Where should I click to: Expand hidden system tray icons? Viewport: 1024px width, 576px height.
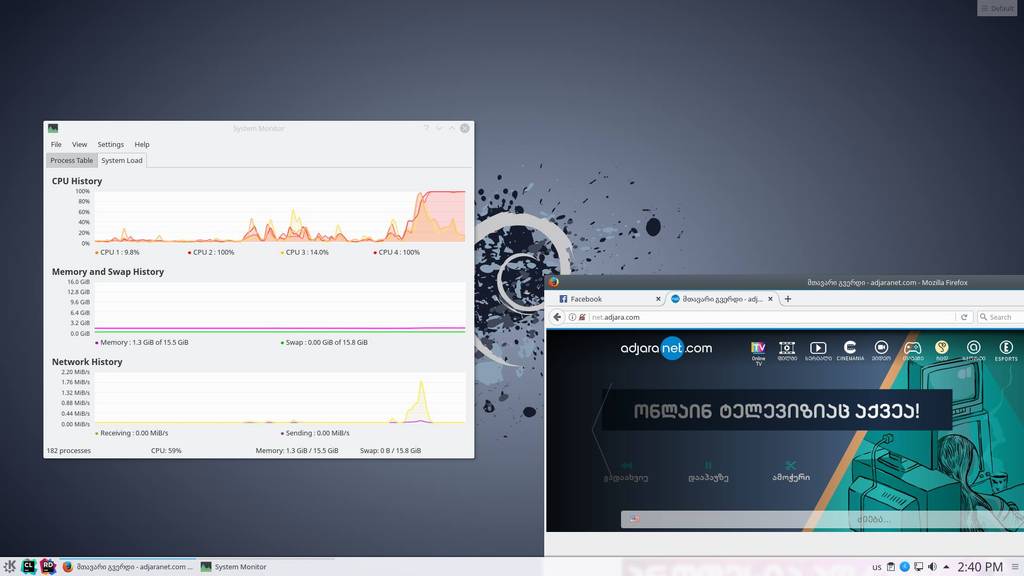click(x=946, y=567)
